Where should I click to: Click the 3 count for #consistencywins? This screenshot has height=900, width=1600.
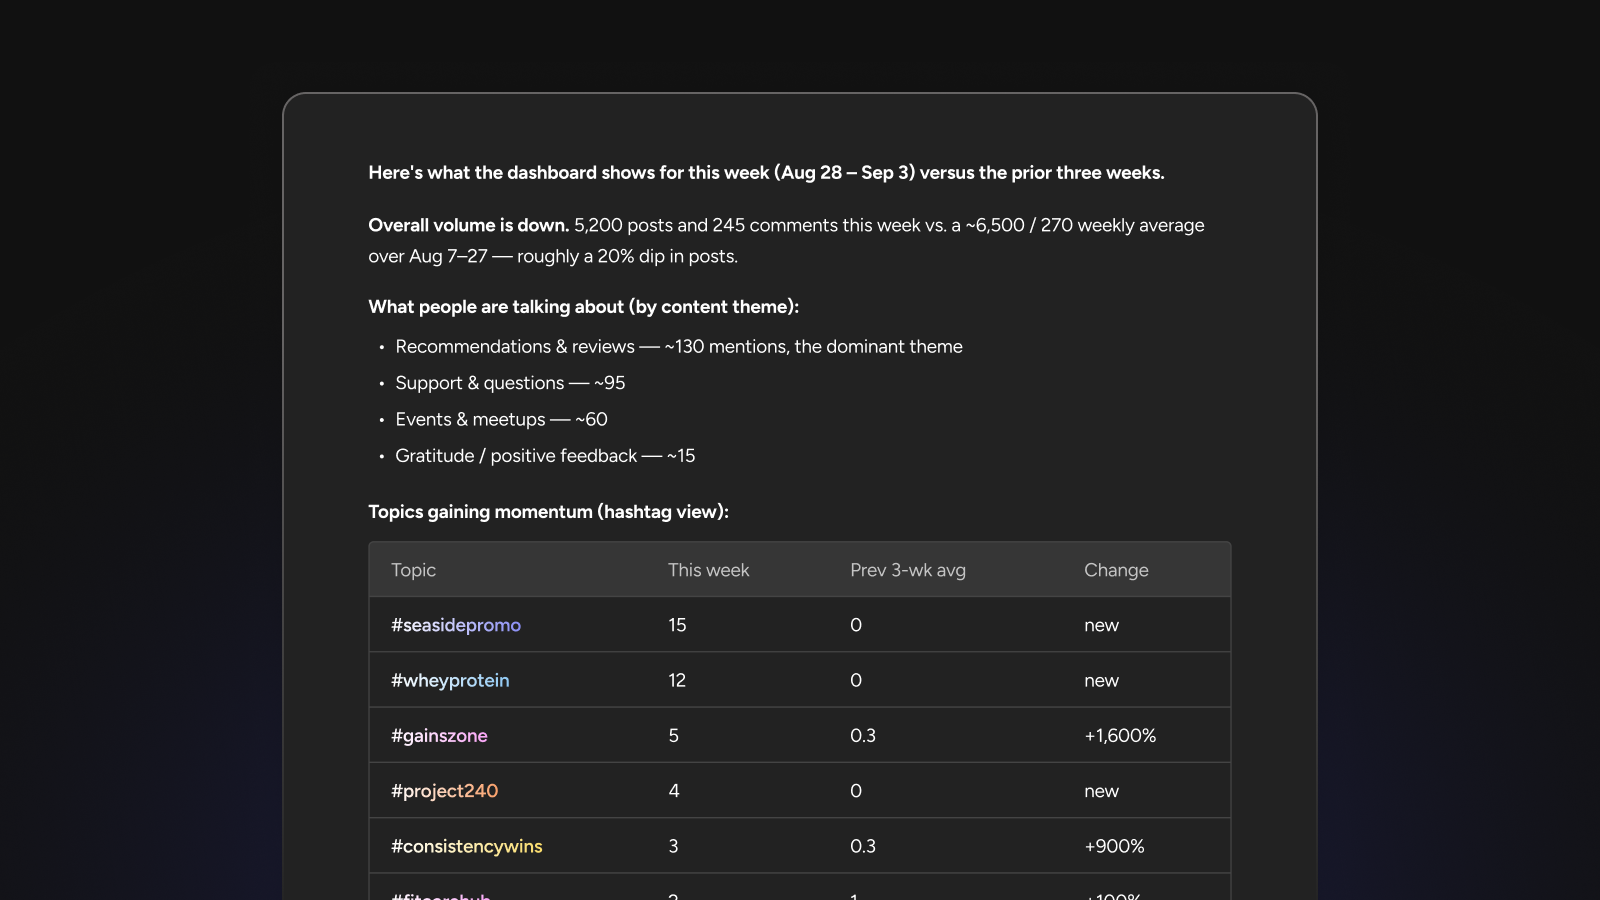[x=674, y=846]
